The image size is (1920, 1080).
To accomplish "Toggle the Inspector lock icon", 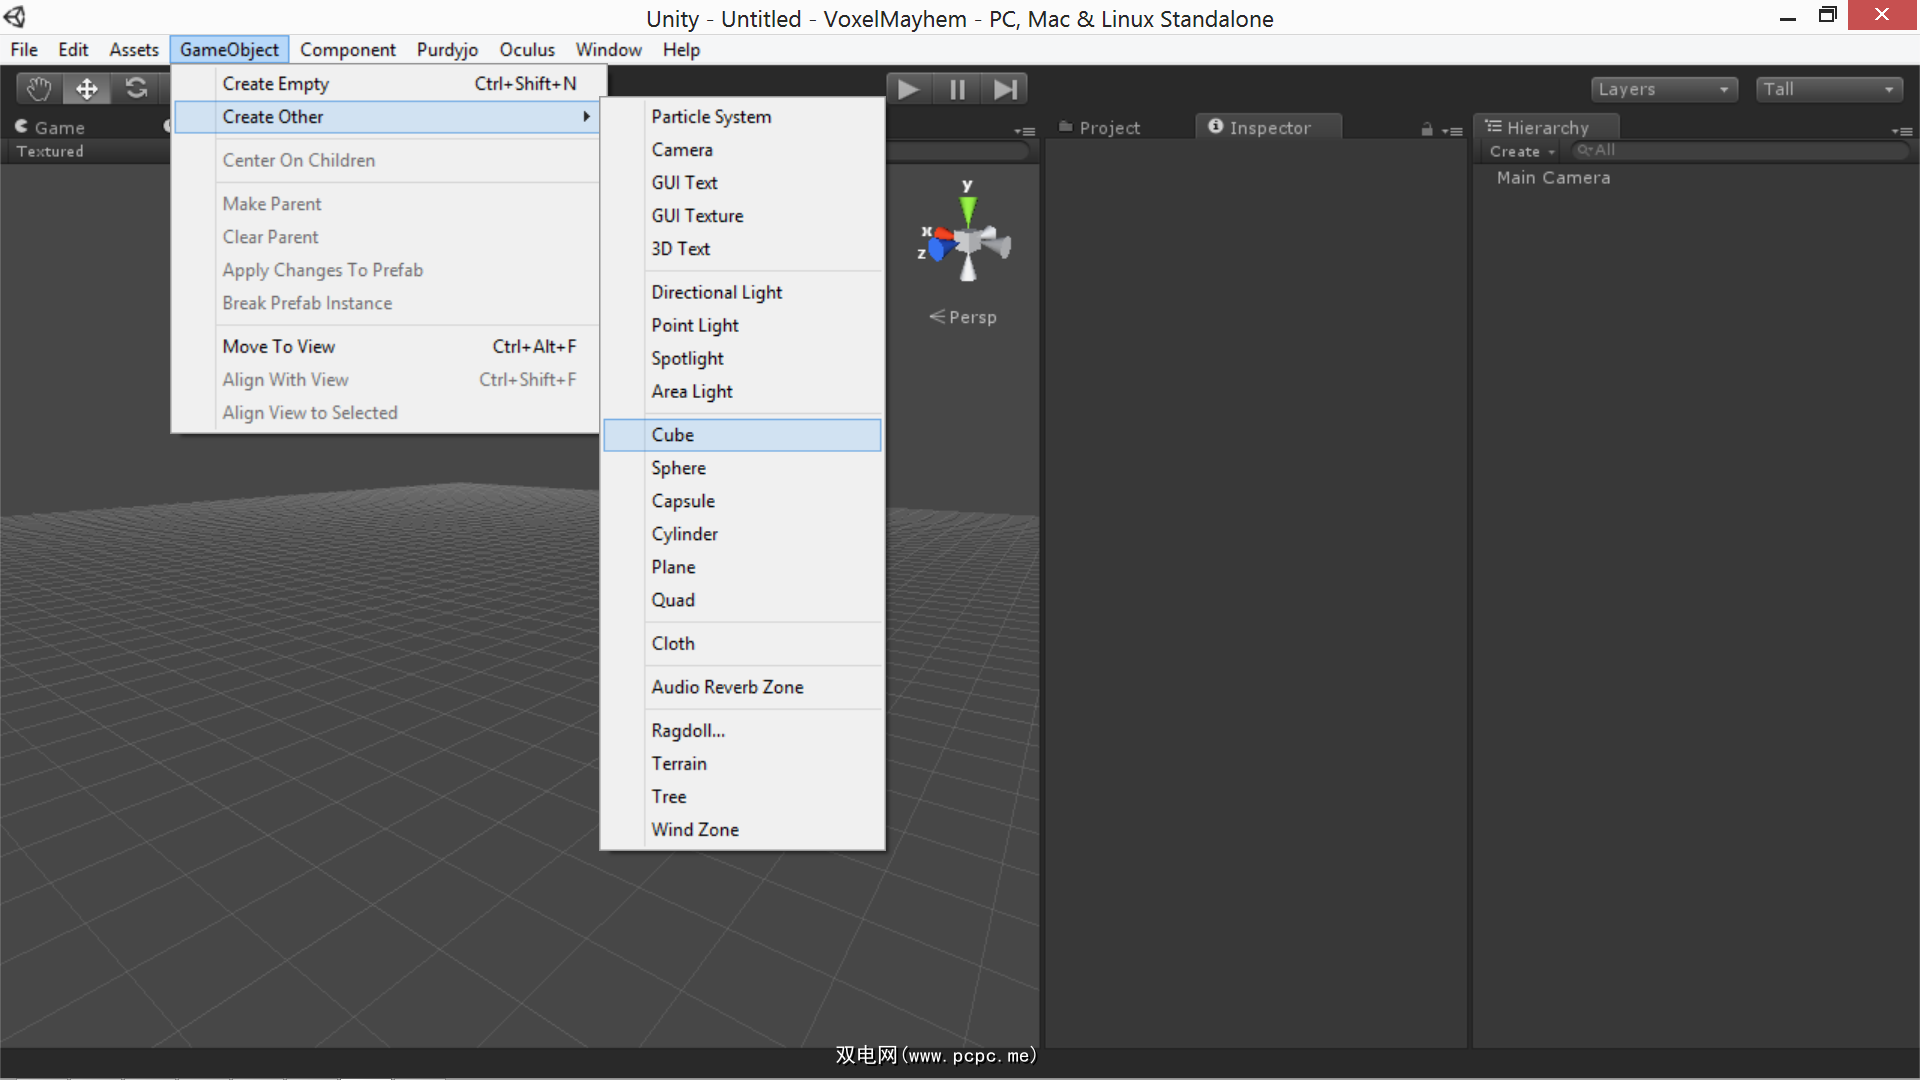I will point(1427,130).
